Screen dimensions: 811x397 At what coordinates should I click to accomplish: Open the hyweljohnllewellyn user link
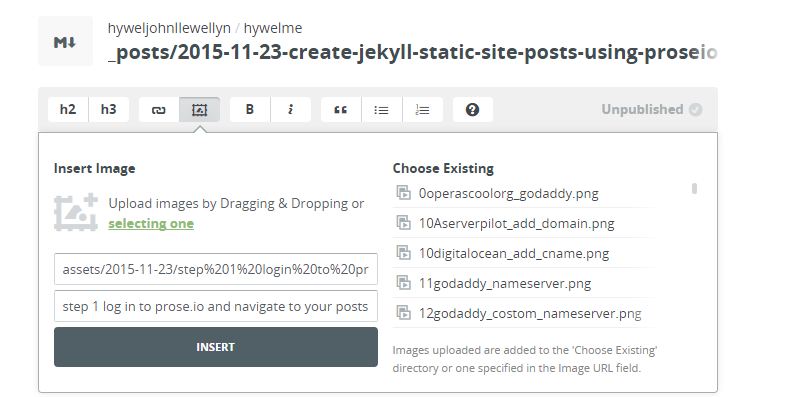pyautogui.click(x=169, y=28)
